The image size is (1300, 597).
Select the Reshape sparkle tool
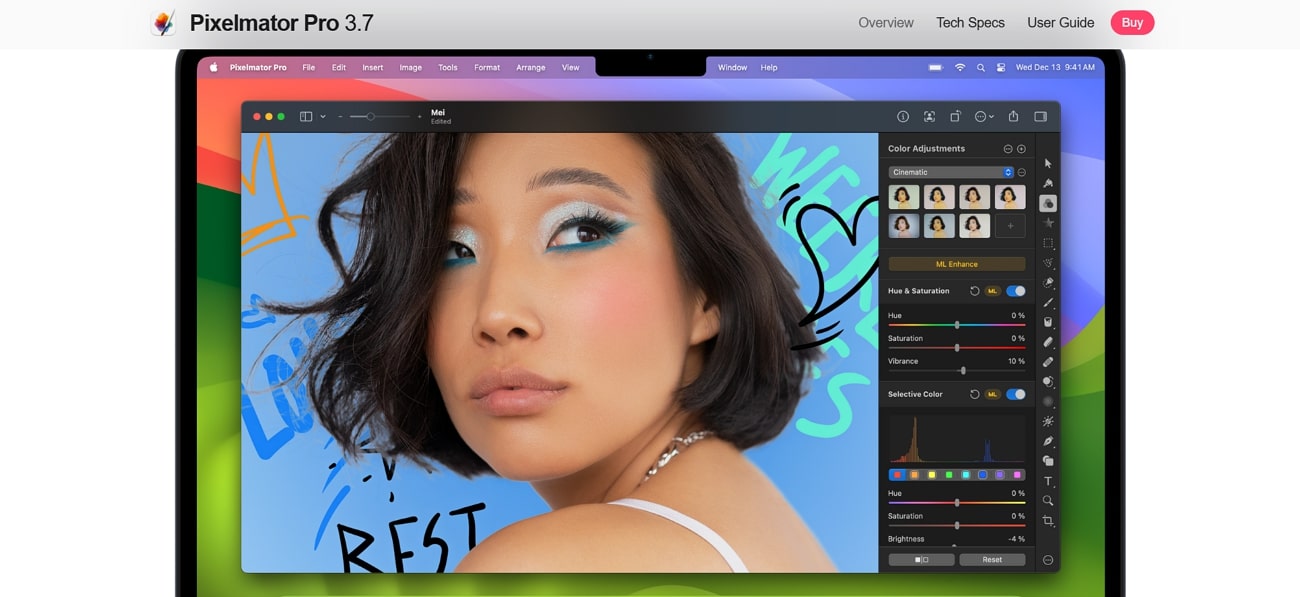pos(1048,421)
